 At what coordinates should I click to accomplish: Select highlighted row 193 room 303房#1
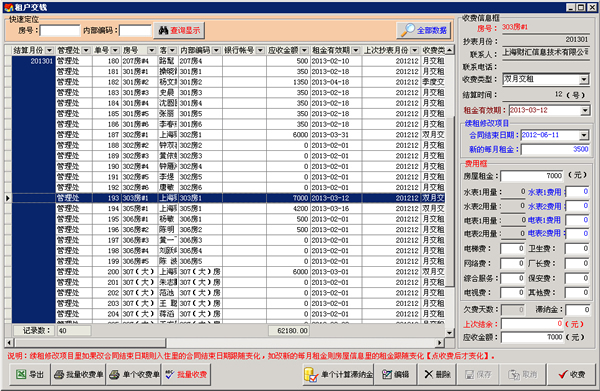coord(228,198)
